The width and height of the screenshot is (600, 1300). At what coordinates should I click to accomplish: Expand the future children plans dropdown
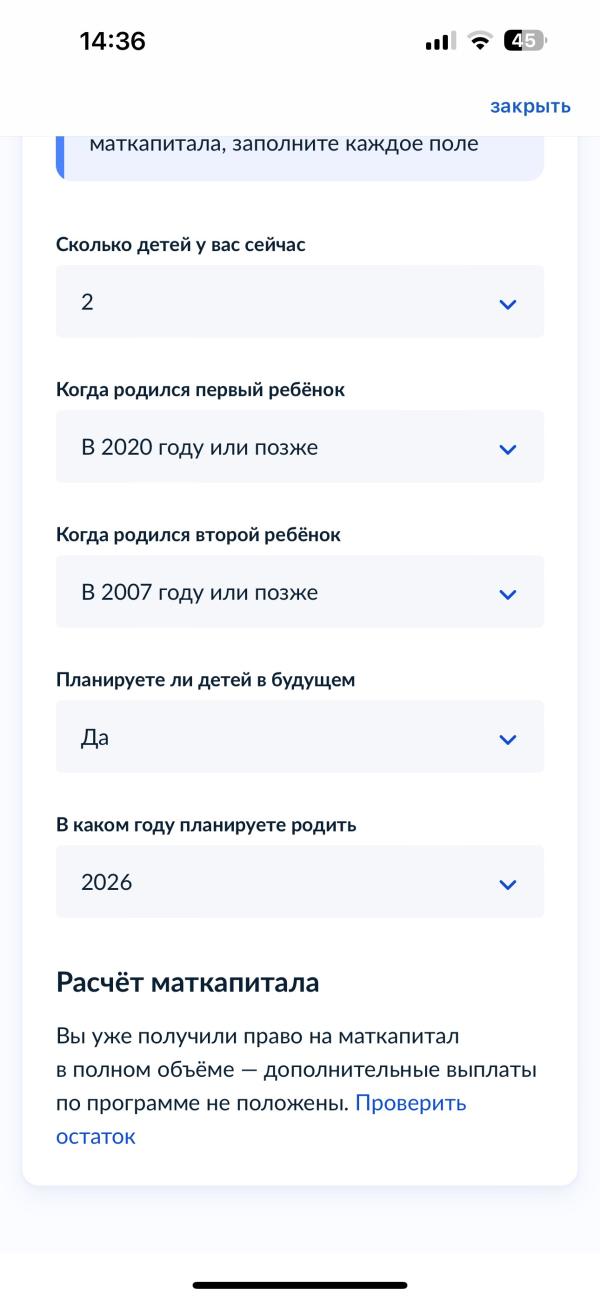[300, 737]
